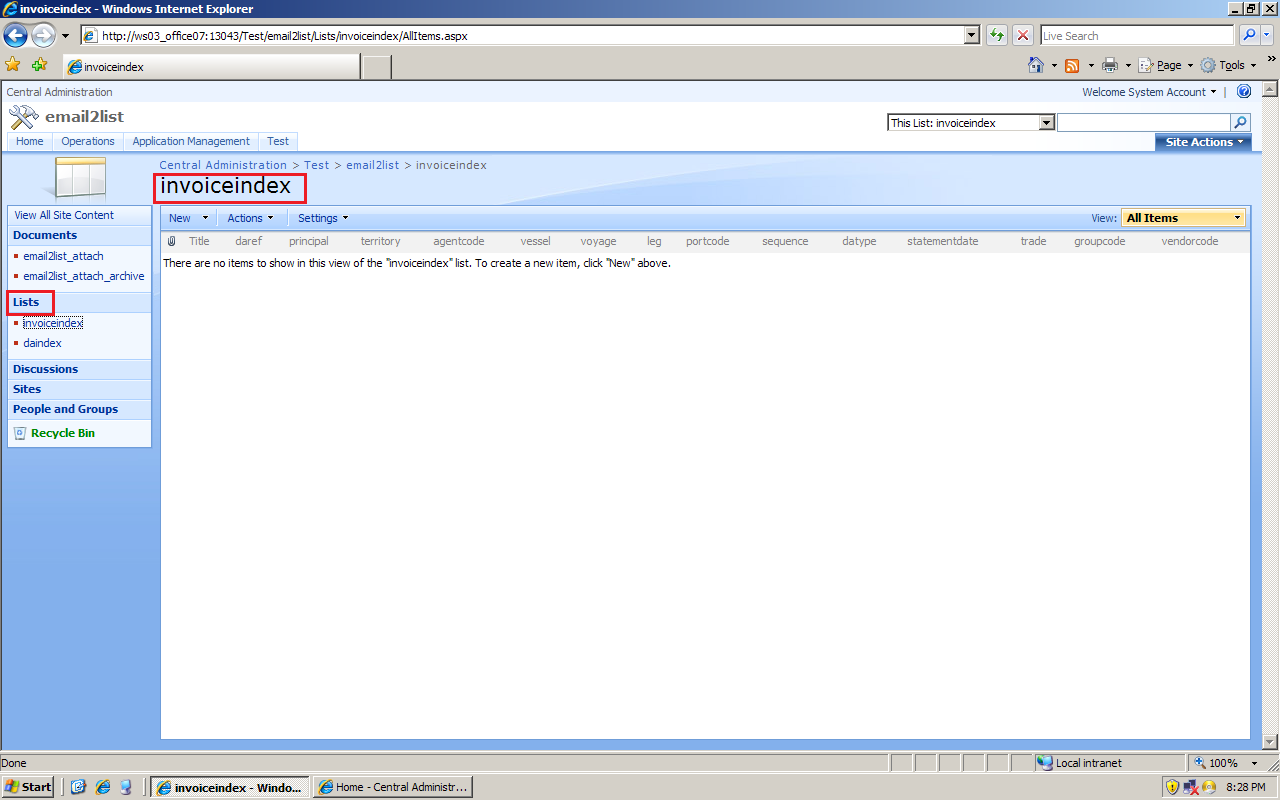This screenshot has width=1280, height=800.
Task: Open the Settings menu in list toolbar
Action: (323, 218)
